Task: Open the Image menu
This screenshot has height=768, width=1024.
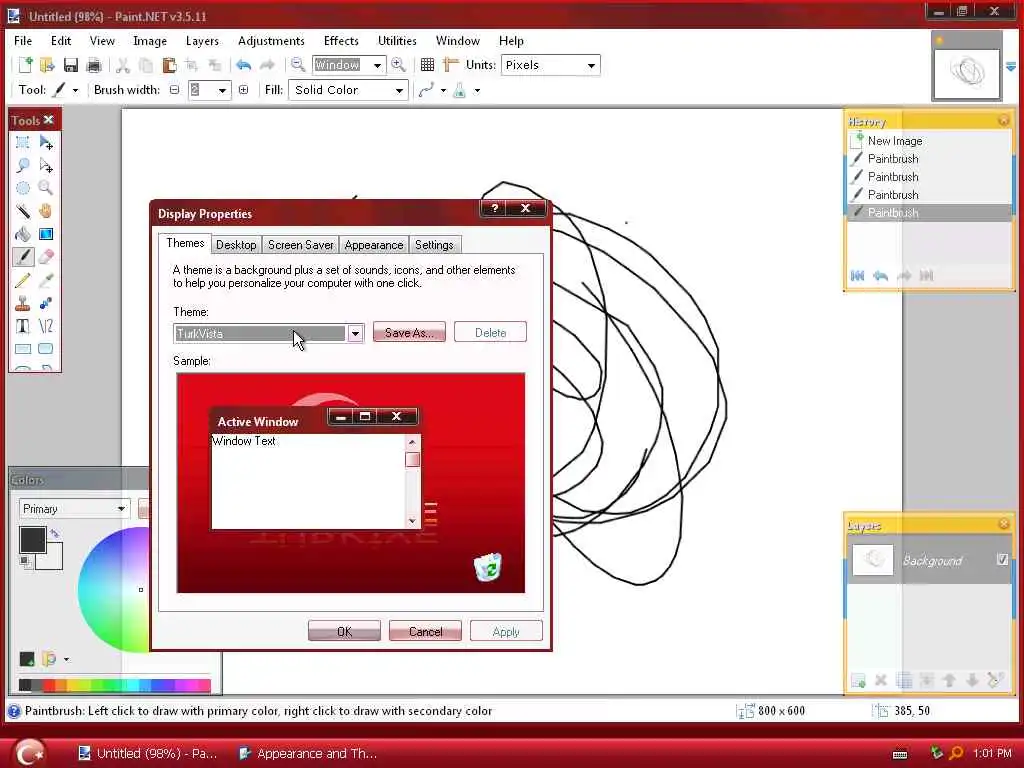Action: [x=150, y=40]
